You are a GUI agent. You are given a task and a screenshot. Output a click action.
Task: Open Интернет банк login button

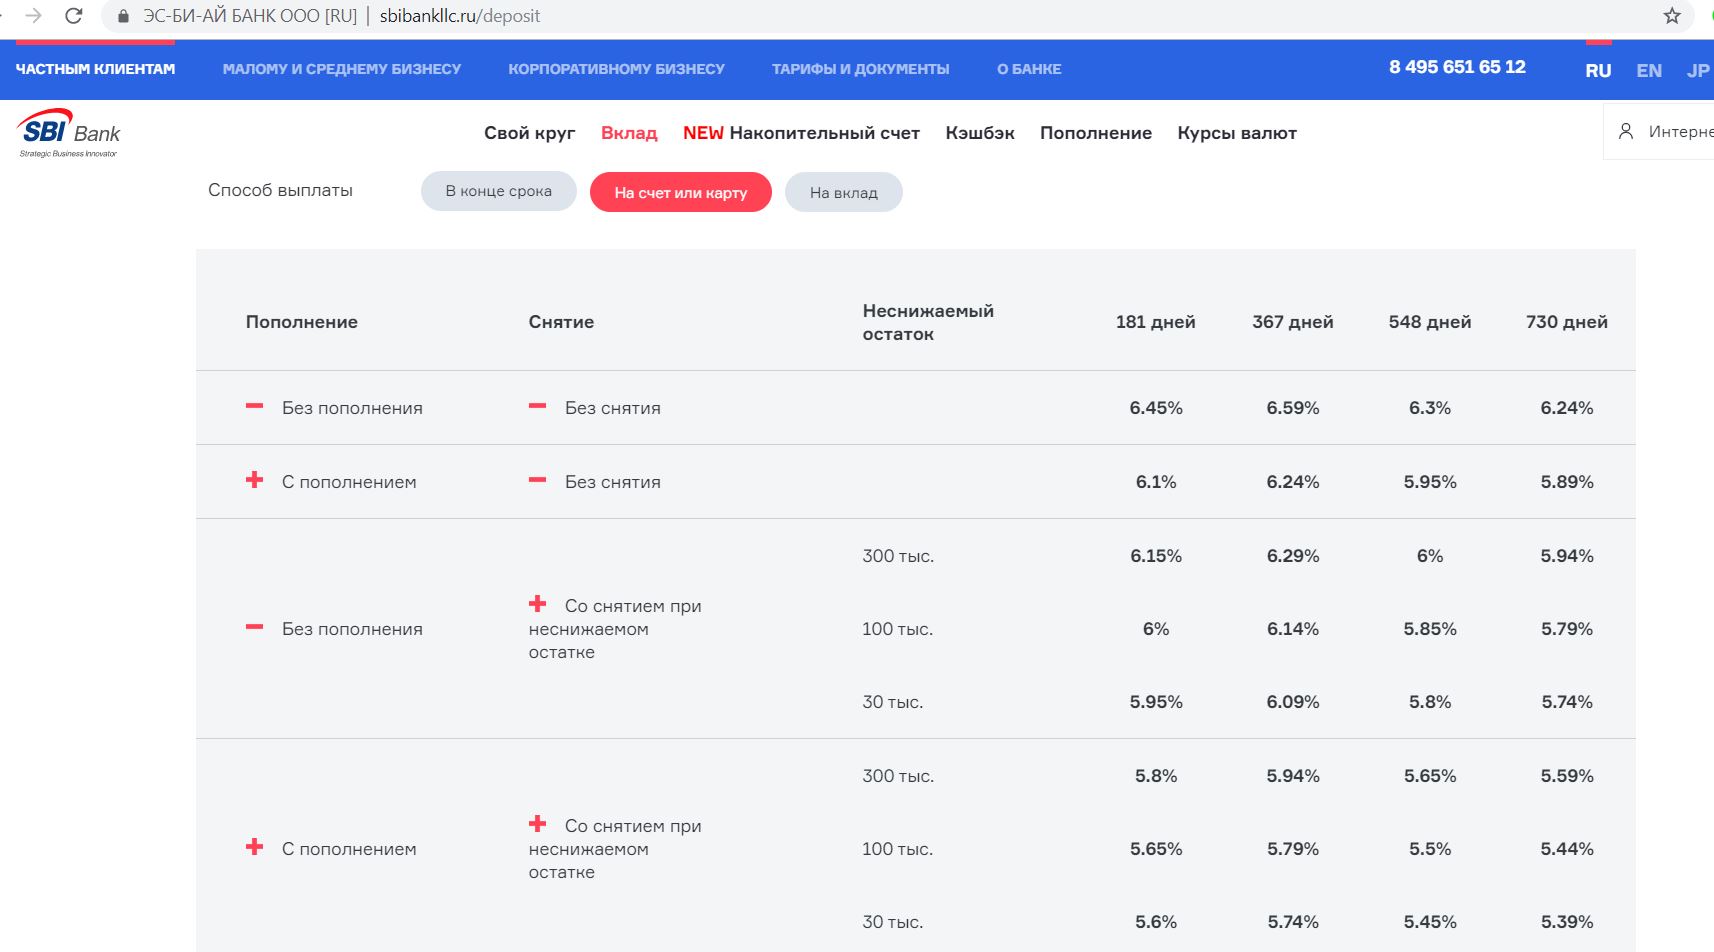pyautogui.click(x=1659, y=131)
